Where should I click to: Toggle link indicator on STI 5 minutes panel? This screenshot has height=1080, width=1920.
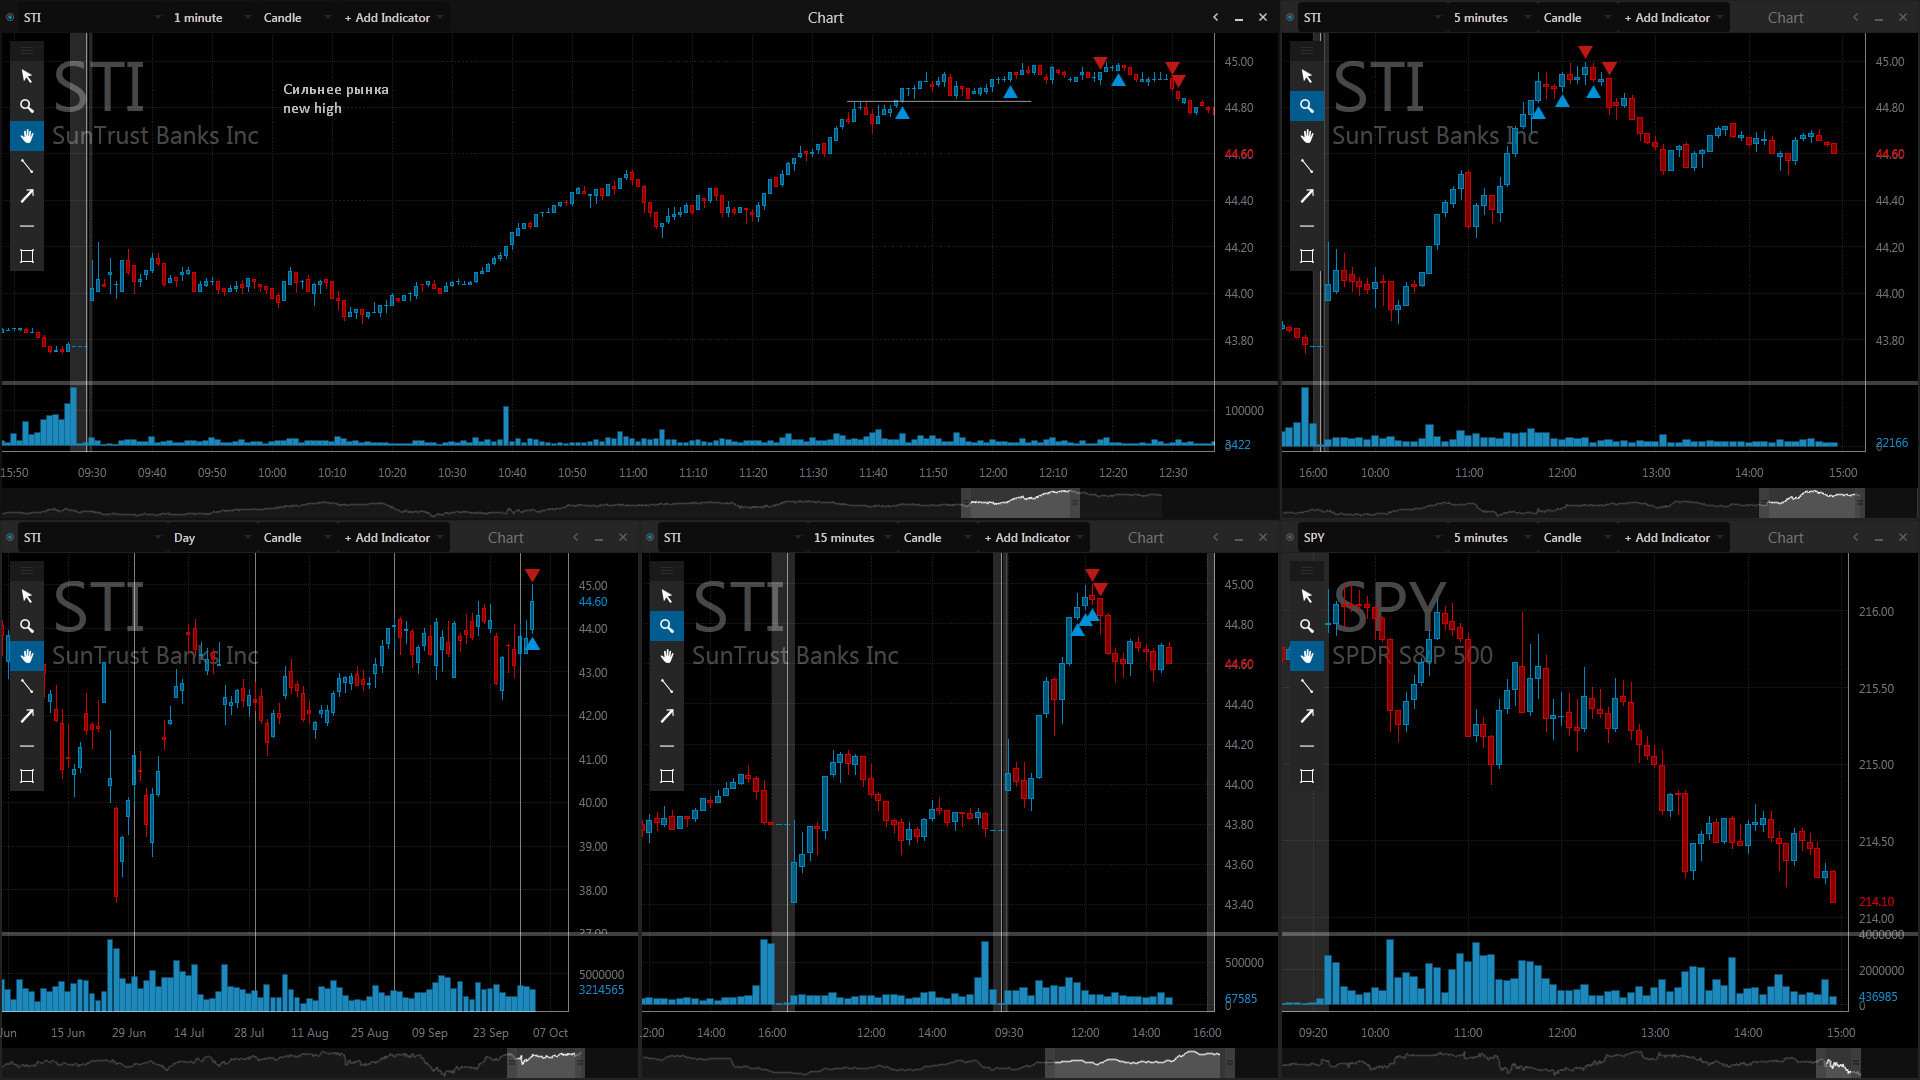click(1290, 17)
